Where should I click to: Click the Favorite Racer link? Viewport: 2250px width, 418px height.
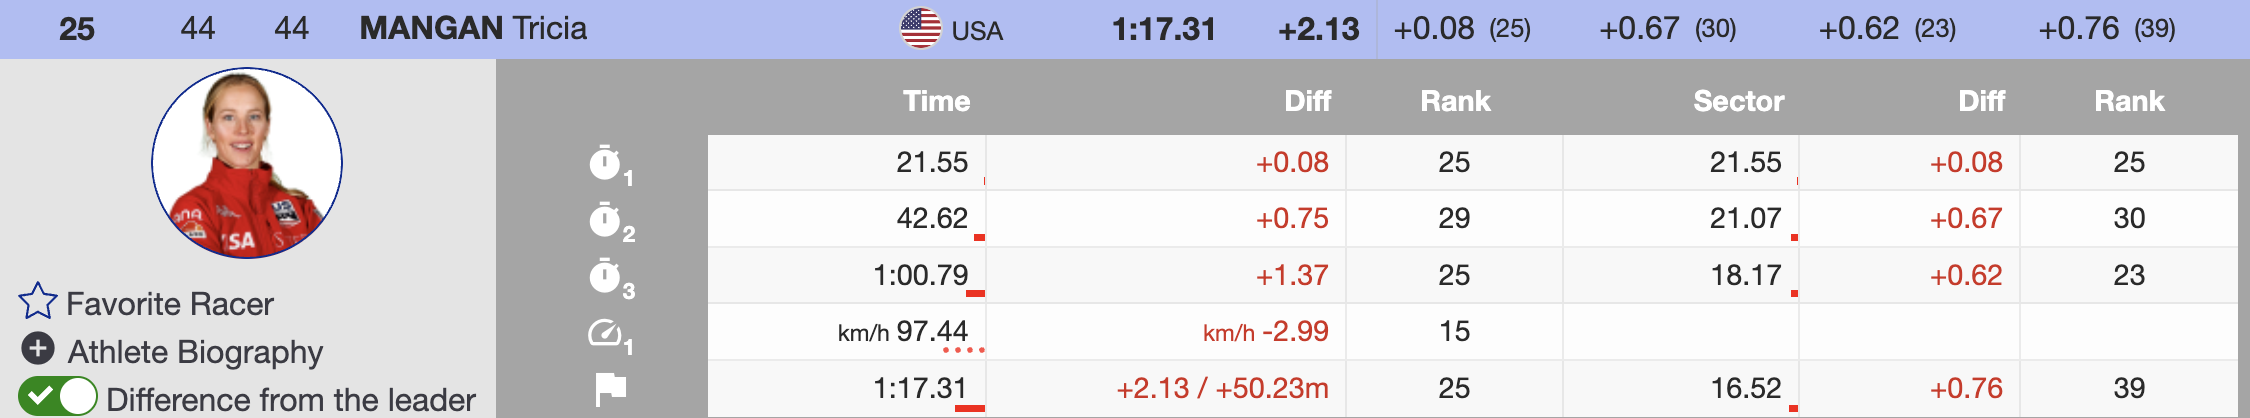[170, 304]
